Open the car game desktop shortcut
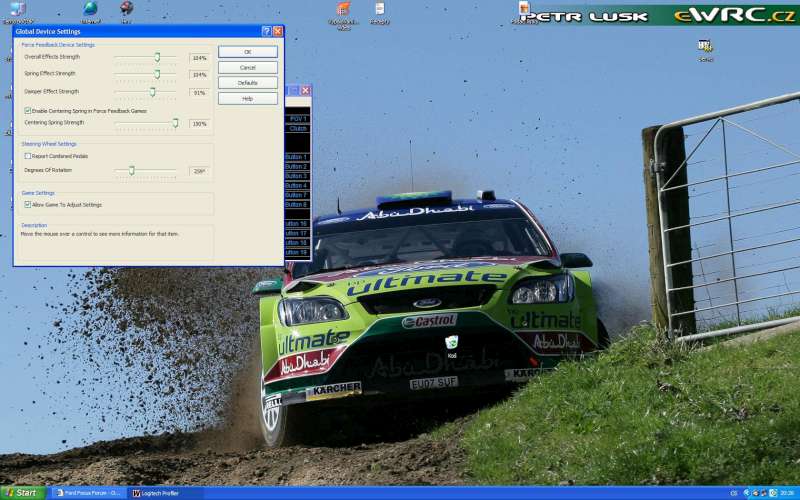 [x=126, y=9]
